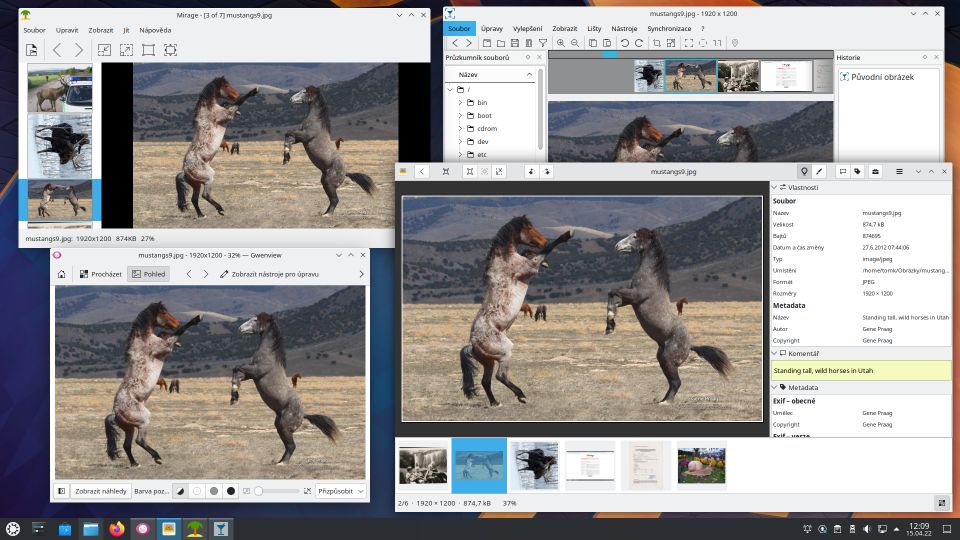Select automatic half-tone background color in Gwenview
Image resolution: width=960 pixels, height=540 pixels.
tap(181, 491)
